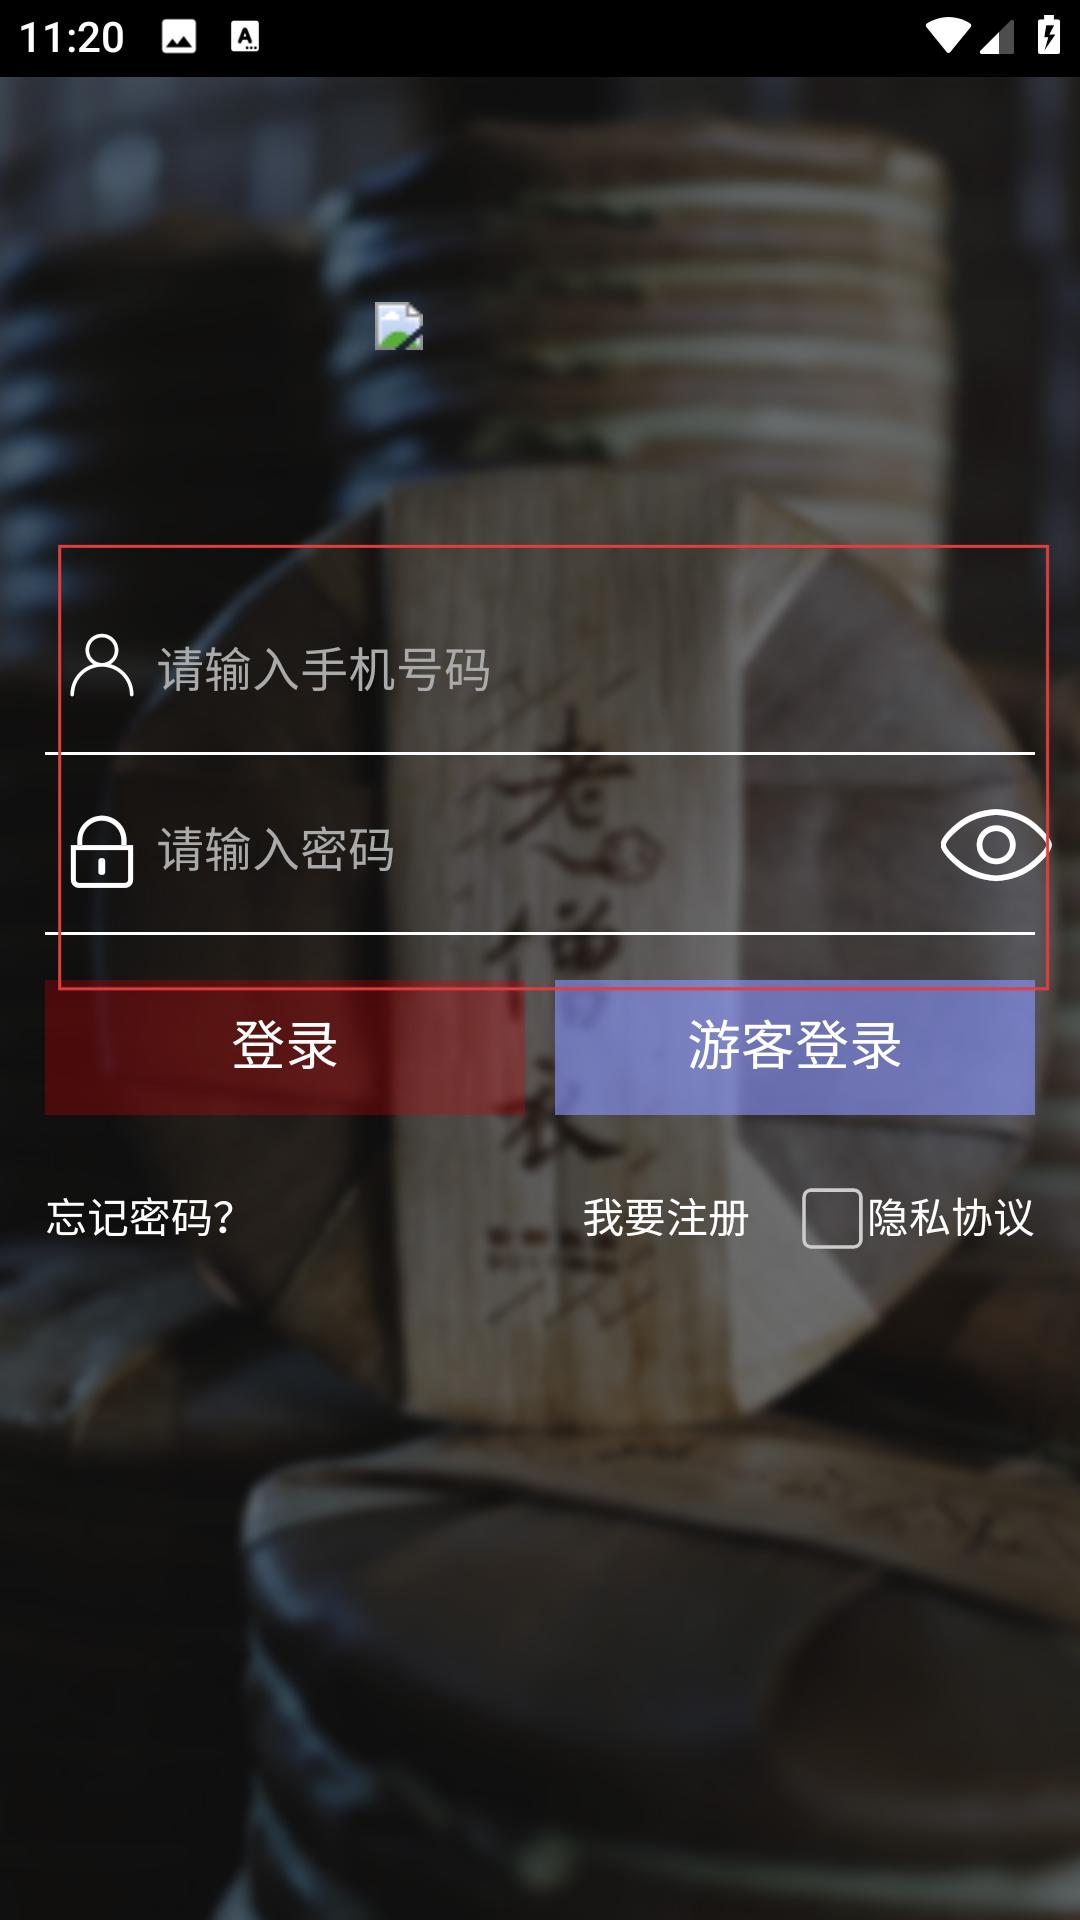Check the 隐私协议 agreement checkbox
Screen dimensions: 1080x1920
[x=832, y=1218]
